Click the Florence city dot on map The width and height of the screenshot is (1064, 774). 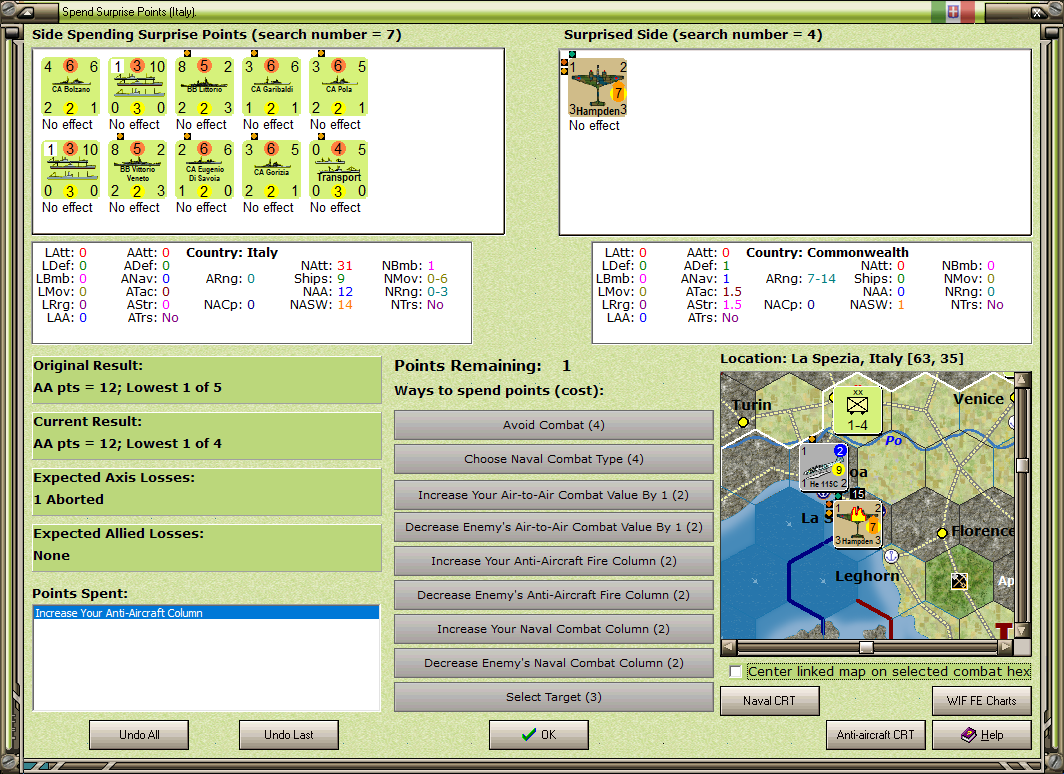942,533
